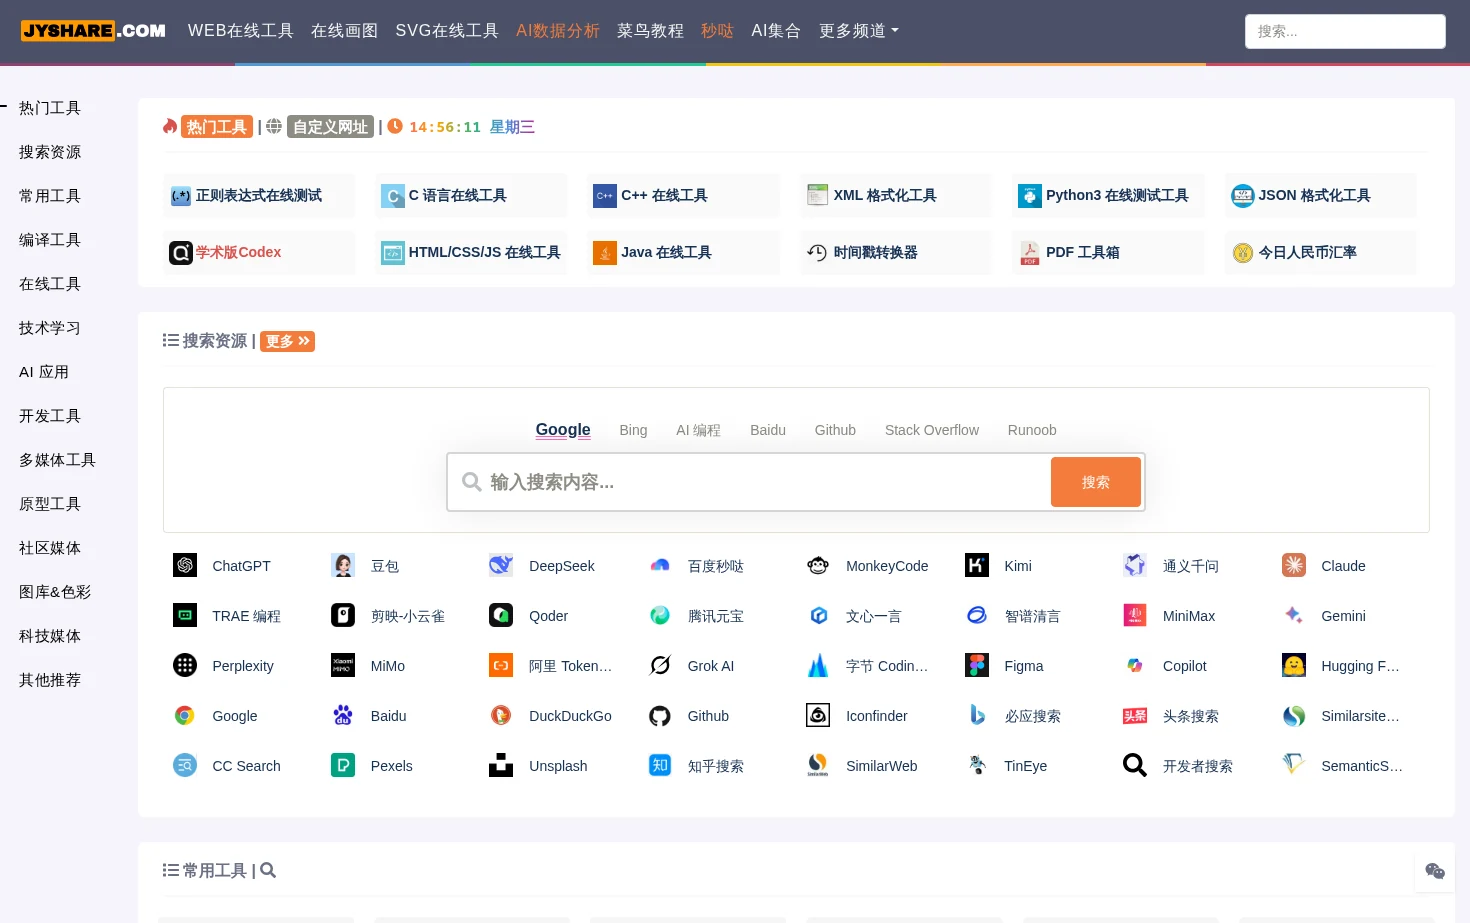Select the Google search tab
The height and width of the screenshot is (923, 1470).
pyautogui.click(x=563, y=430)
